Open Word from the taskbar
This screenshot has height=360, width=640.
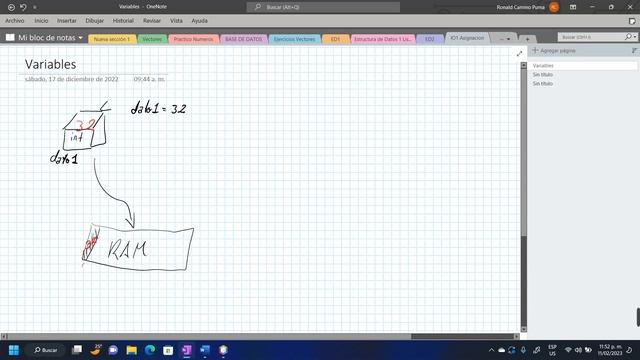click(x=205, y=350)
